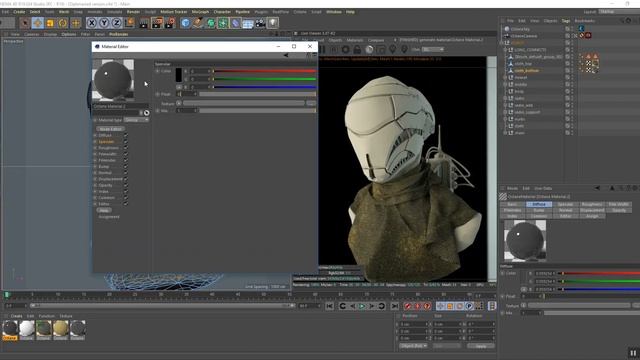Screen dimensions: 640x360
Task: Toggle Normal channel checkbox in Material Editor
Action: [x=126, y=173]
